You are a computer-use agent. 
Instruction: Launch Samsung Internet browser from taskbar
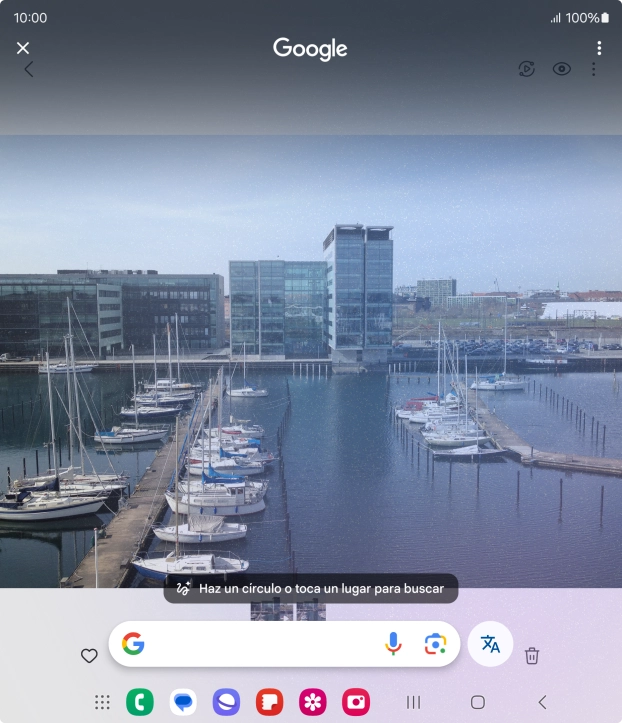coord(226,702)
